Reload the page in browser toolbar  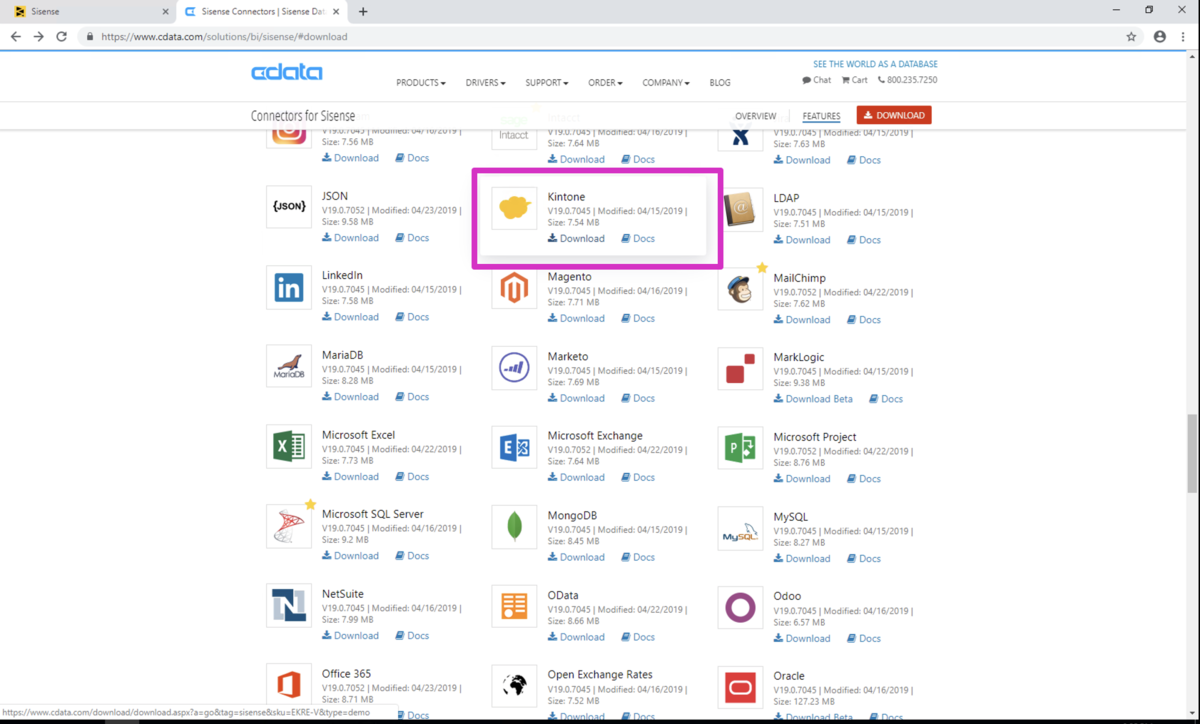(x=61, y=37)
